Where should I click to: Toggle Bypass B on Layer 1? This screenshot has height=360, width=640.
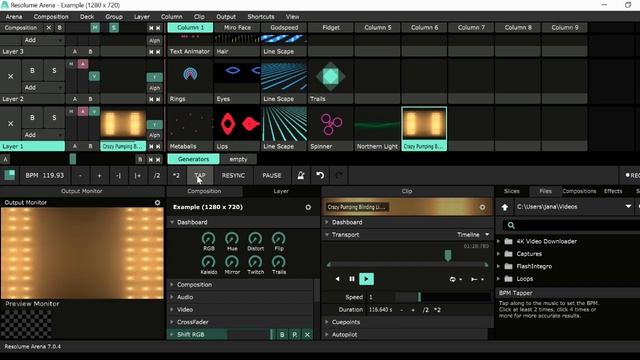click(x=32, y=118)
